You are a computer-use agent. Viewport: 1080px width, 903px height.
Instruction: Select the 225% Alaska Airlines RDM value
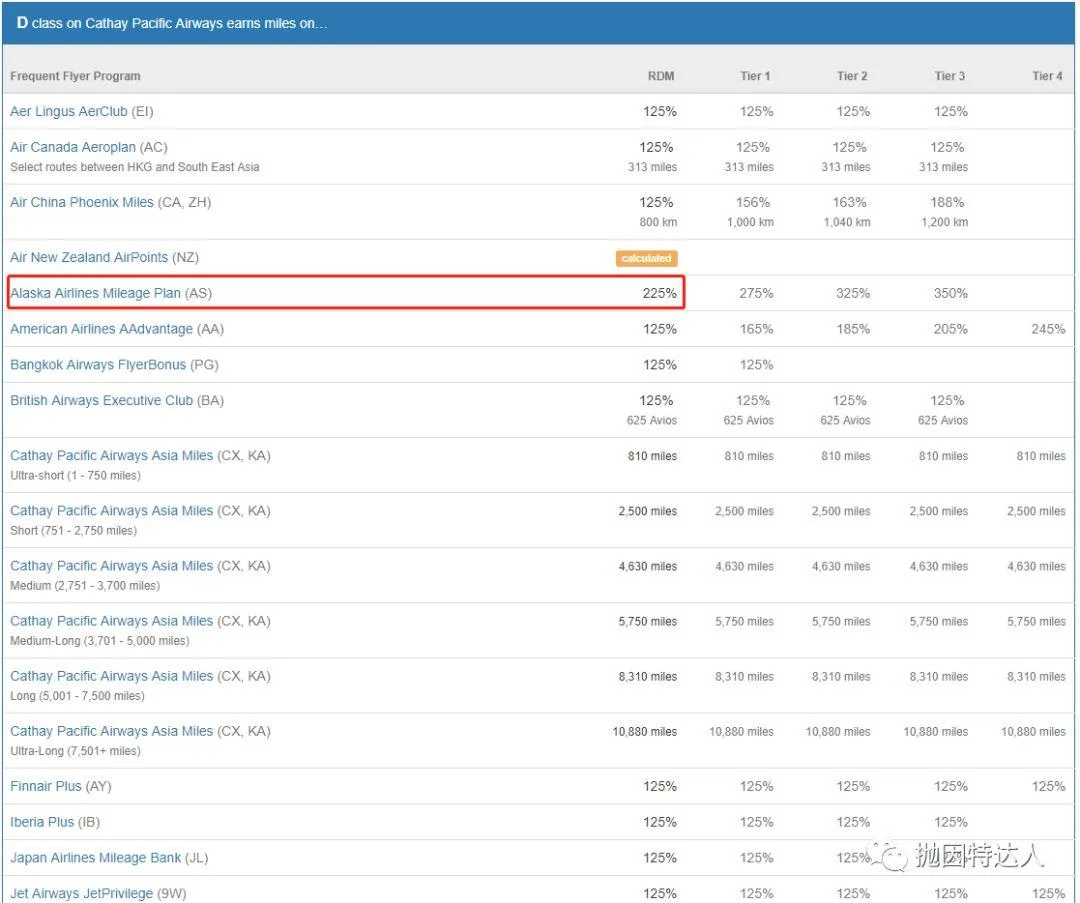[x=660, y=293]
